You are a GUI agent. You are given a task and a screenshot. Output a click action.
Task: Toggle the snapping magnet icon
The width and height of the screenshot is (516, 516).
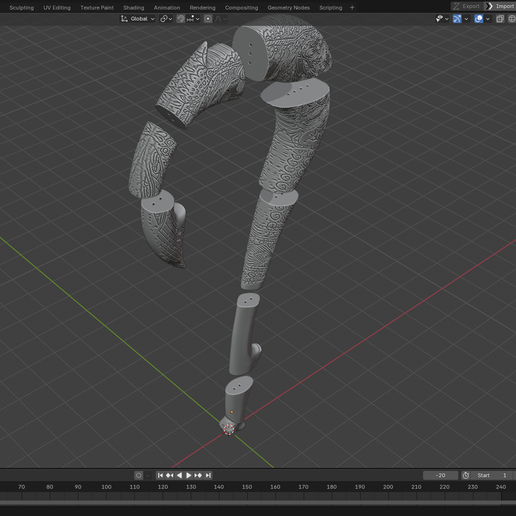181,19
